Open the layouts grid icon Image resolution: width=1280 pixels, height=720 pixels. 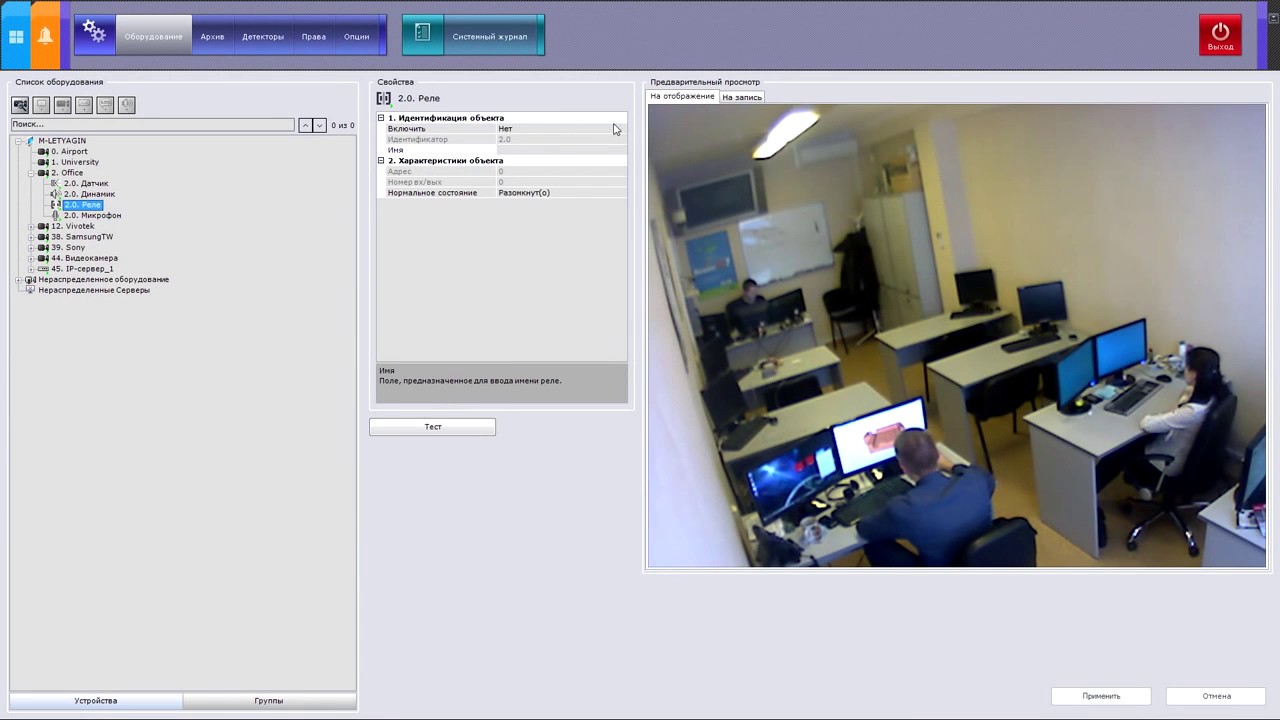16,37
